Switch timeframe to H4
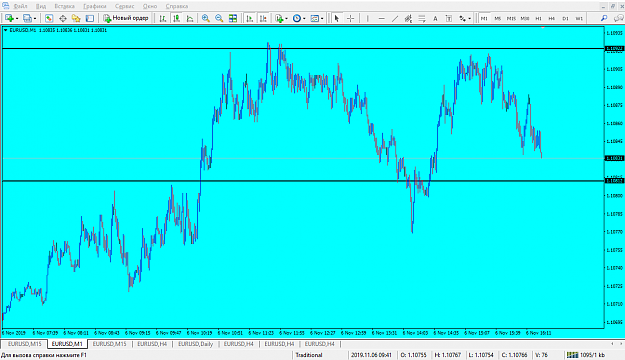This screenshot has height=360, width=625. pos(552,18)
